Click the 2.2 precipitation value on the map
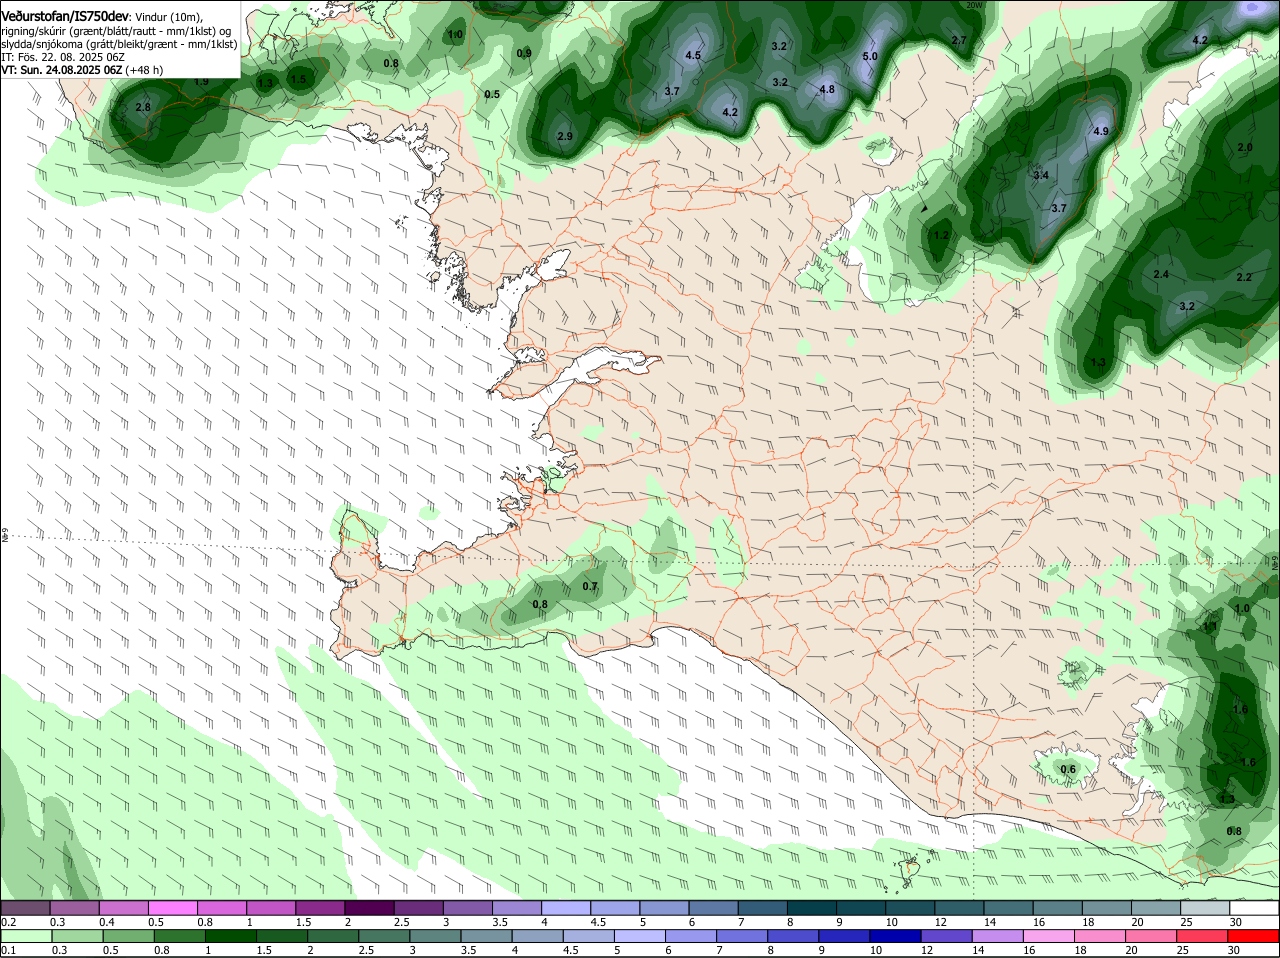Image resolution: width=1280 pixels, height=958 pixels. [x=1244, y=277]
